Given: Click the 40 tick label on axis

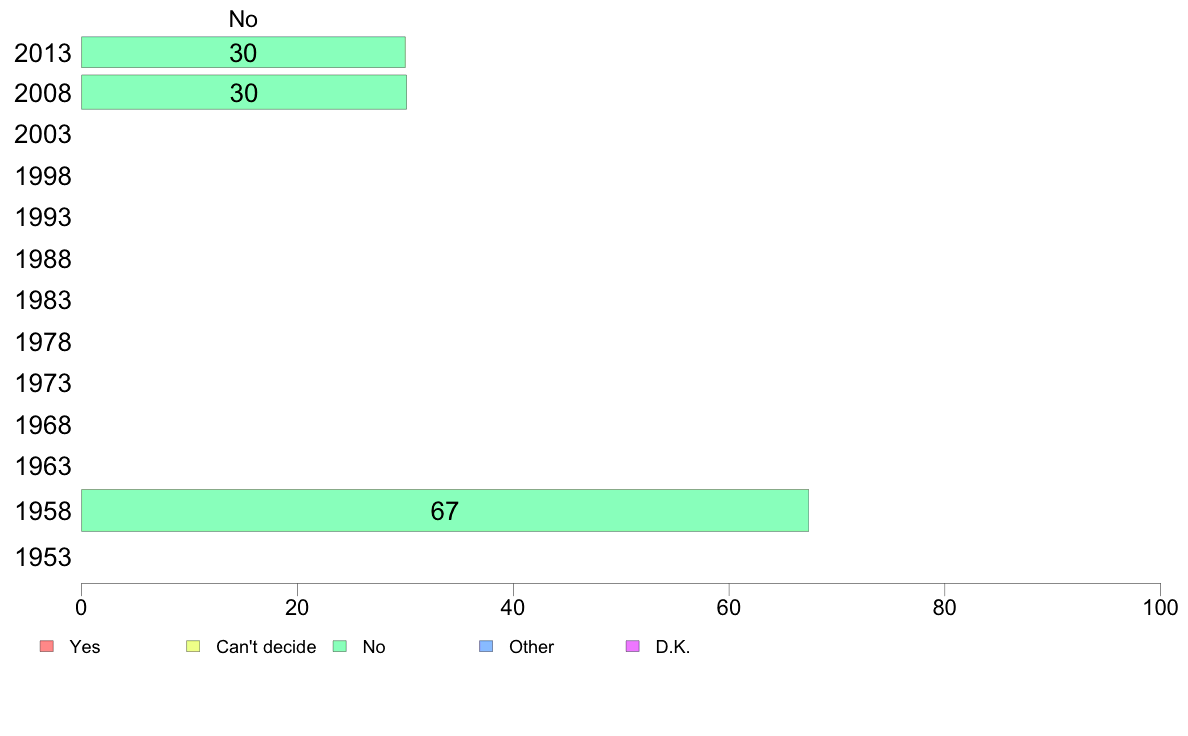Looking at the screenshot, I should 513,608.
